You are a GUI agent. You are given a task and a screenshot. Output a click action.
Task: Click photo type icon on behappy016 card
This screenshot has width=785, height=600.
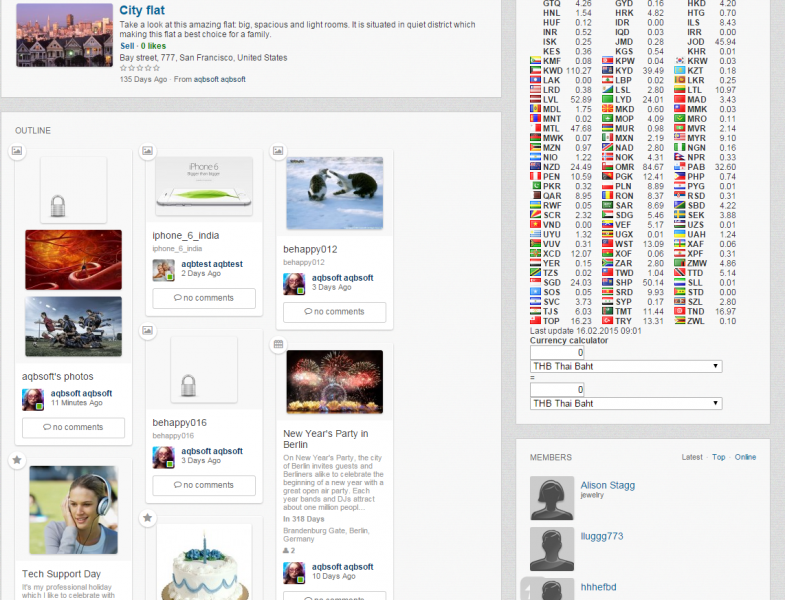tap(147, 330)
